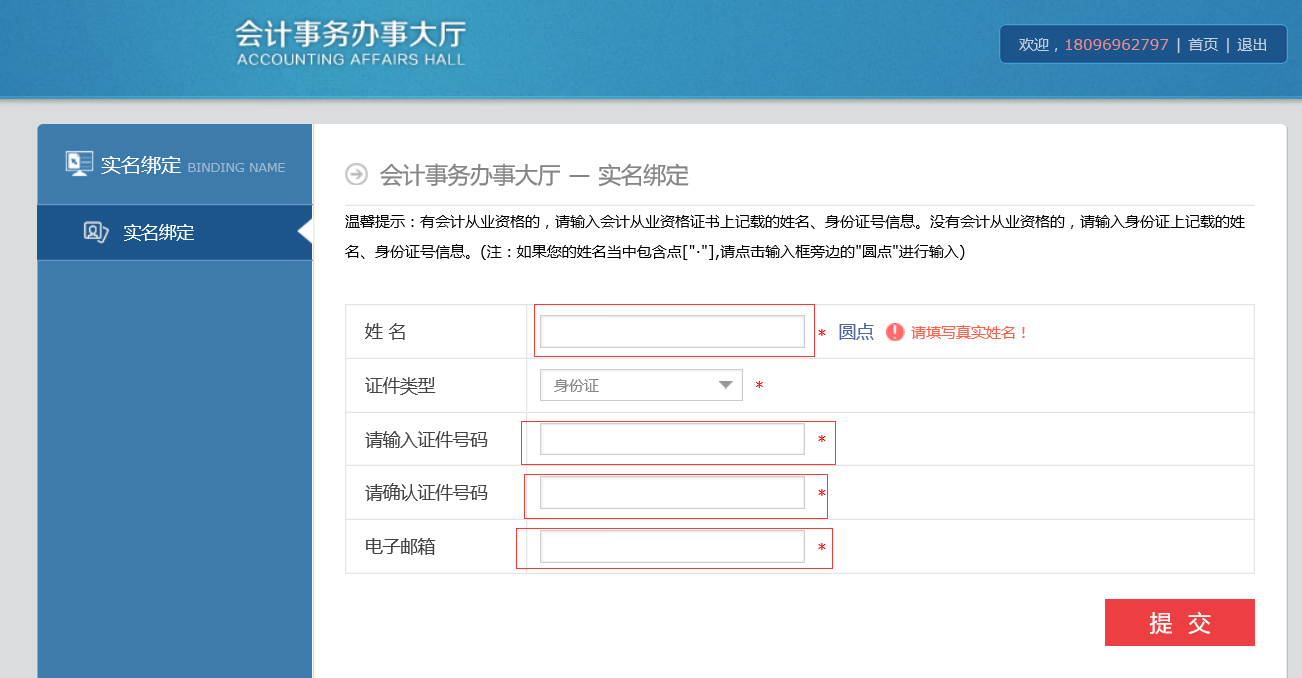Click the 提交 submit button
The height and width of the screenshot is (678, 1302).
(x=1179, y=623)
